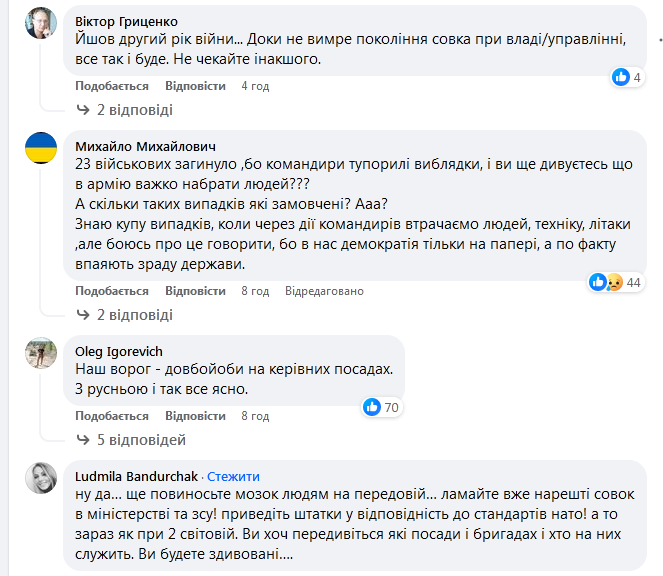Show 5 replies under Oleg Igorevich's comment
663x576 pixels.
131,439
